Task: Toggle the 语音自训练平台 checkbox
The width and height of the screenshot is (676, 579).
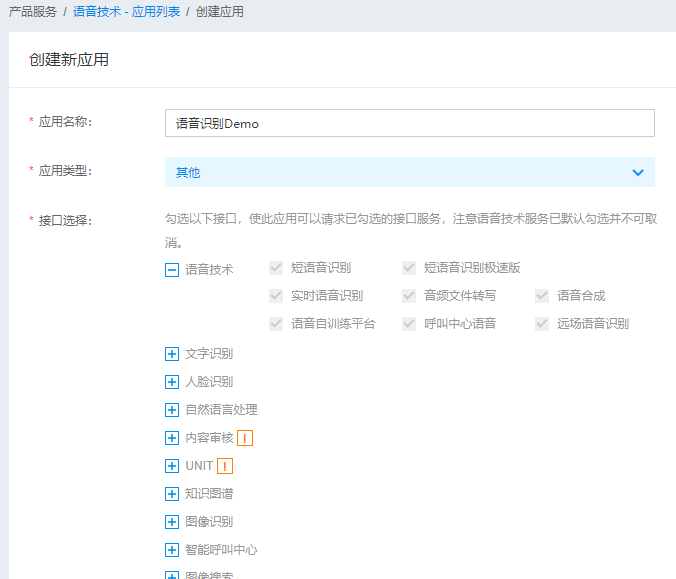Action: click(x=276, y=324)
